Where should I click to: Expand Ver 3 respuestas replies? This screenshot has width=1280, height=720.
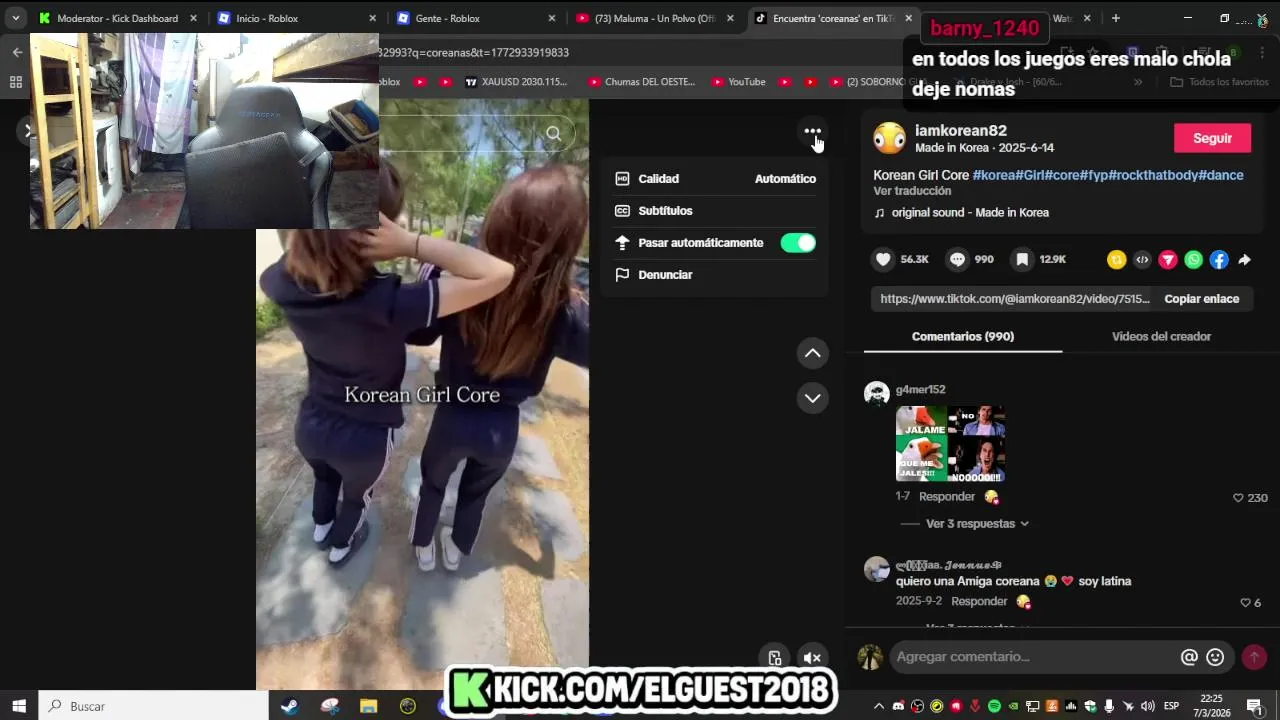coord(977,524)
